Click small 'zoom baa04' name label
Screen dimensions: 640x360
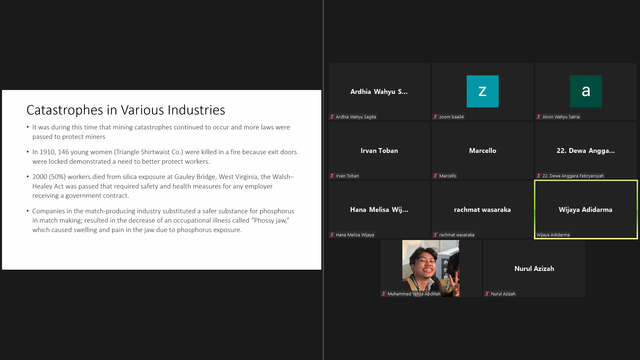point(451,117)
